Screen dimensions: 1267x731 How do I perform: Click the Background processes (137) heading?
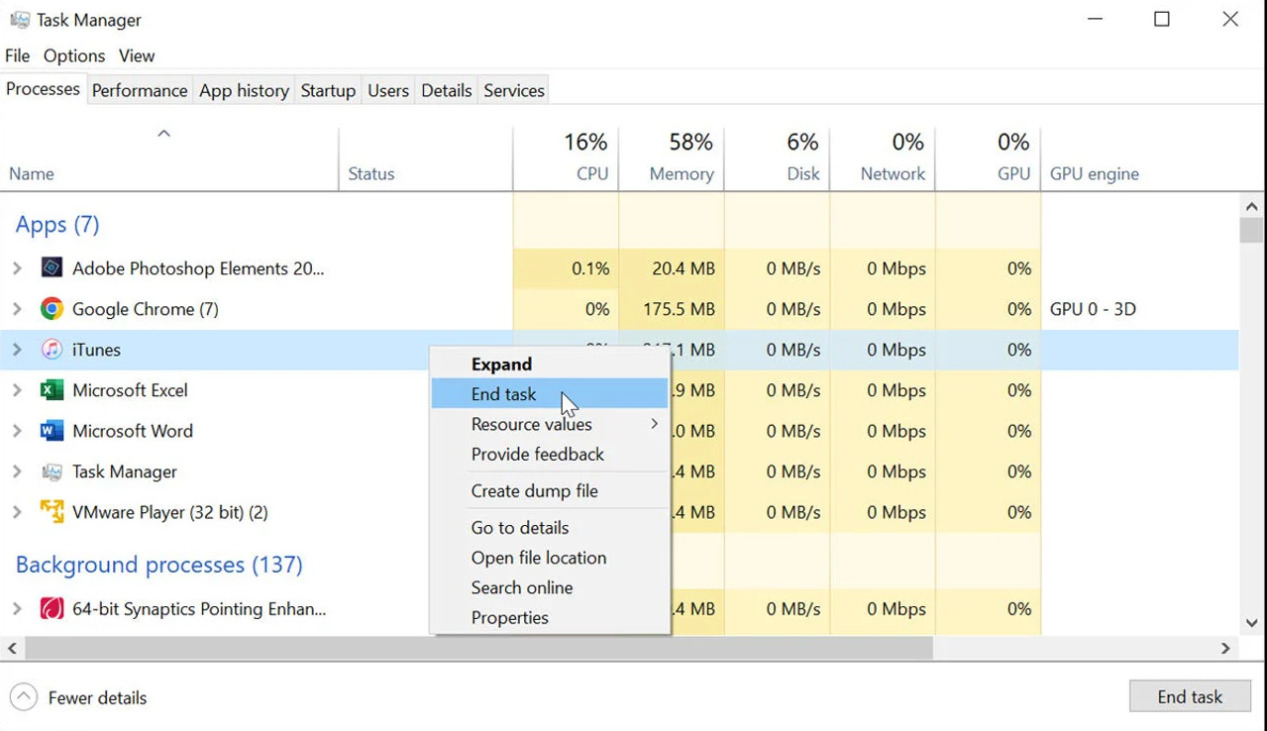tap(159, 564)
